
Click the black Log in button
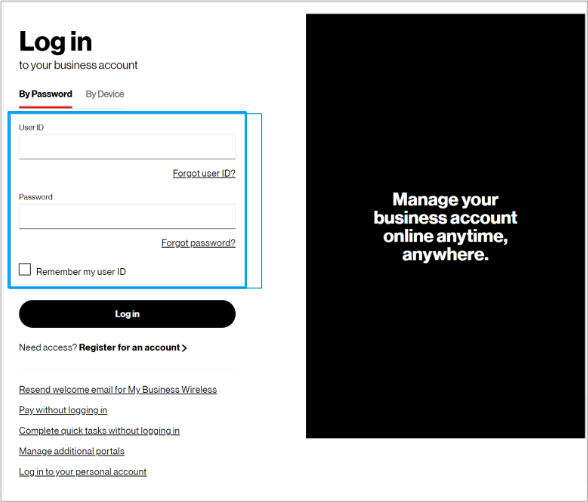127,314
